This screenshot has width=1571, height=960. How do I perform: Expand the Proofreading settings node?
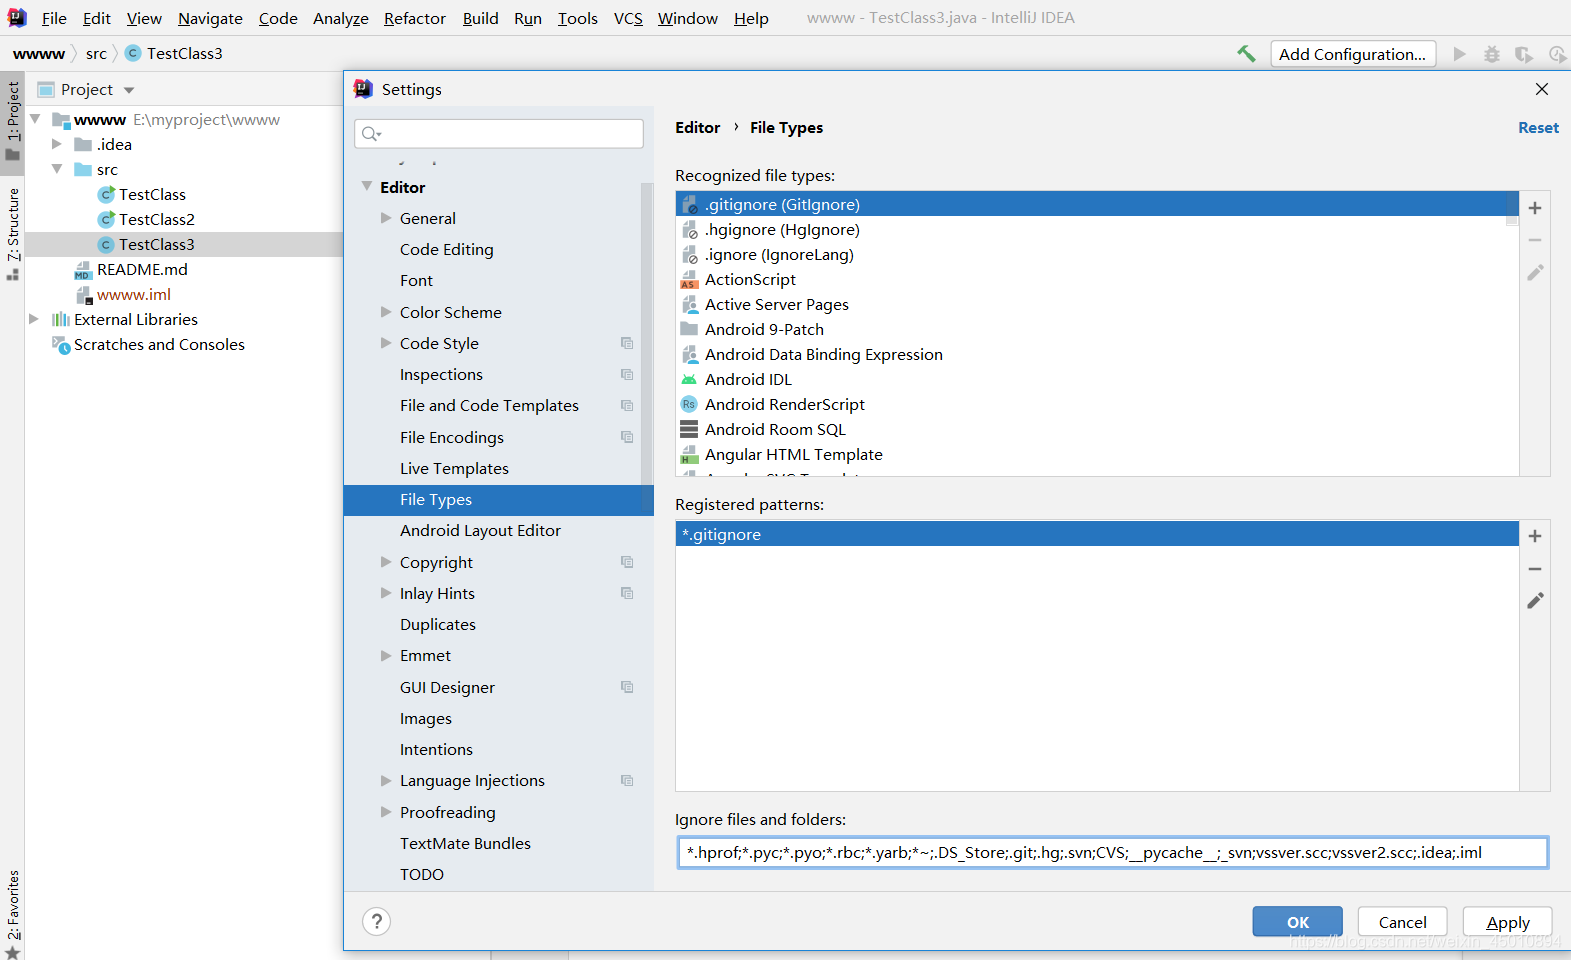(x=386, y=812)
